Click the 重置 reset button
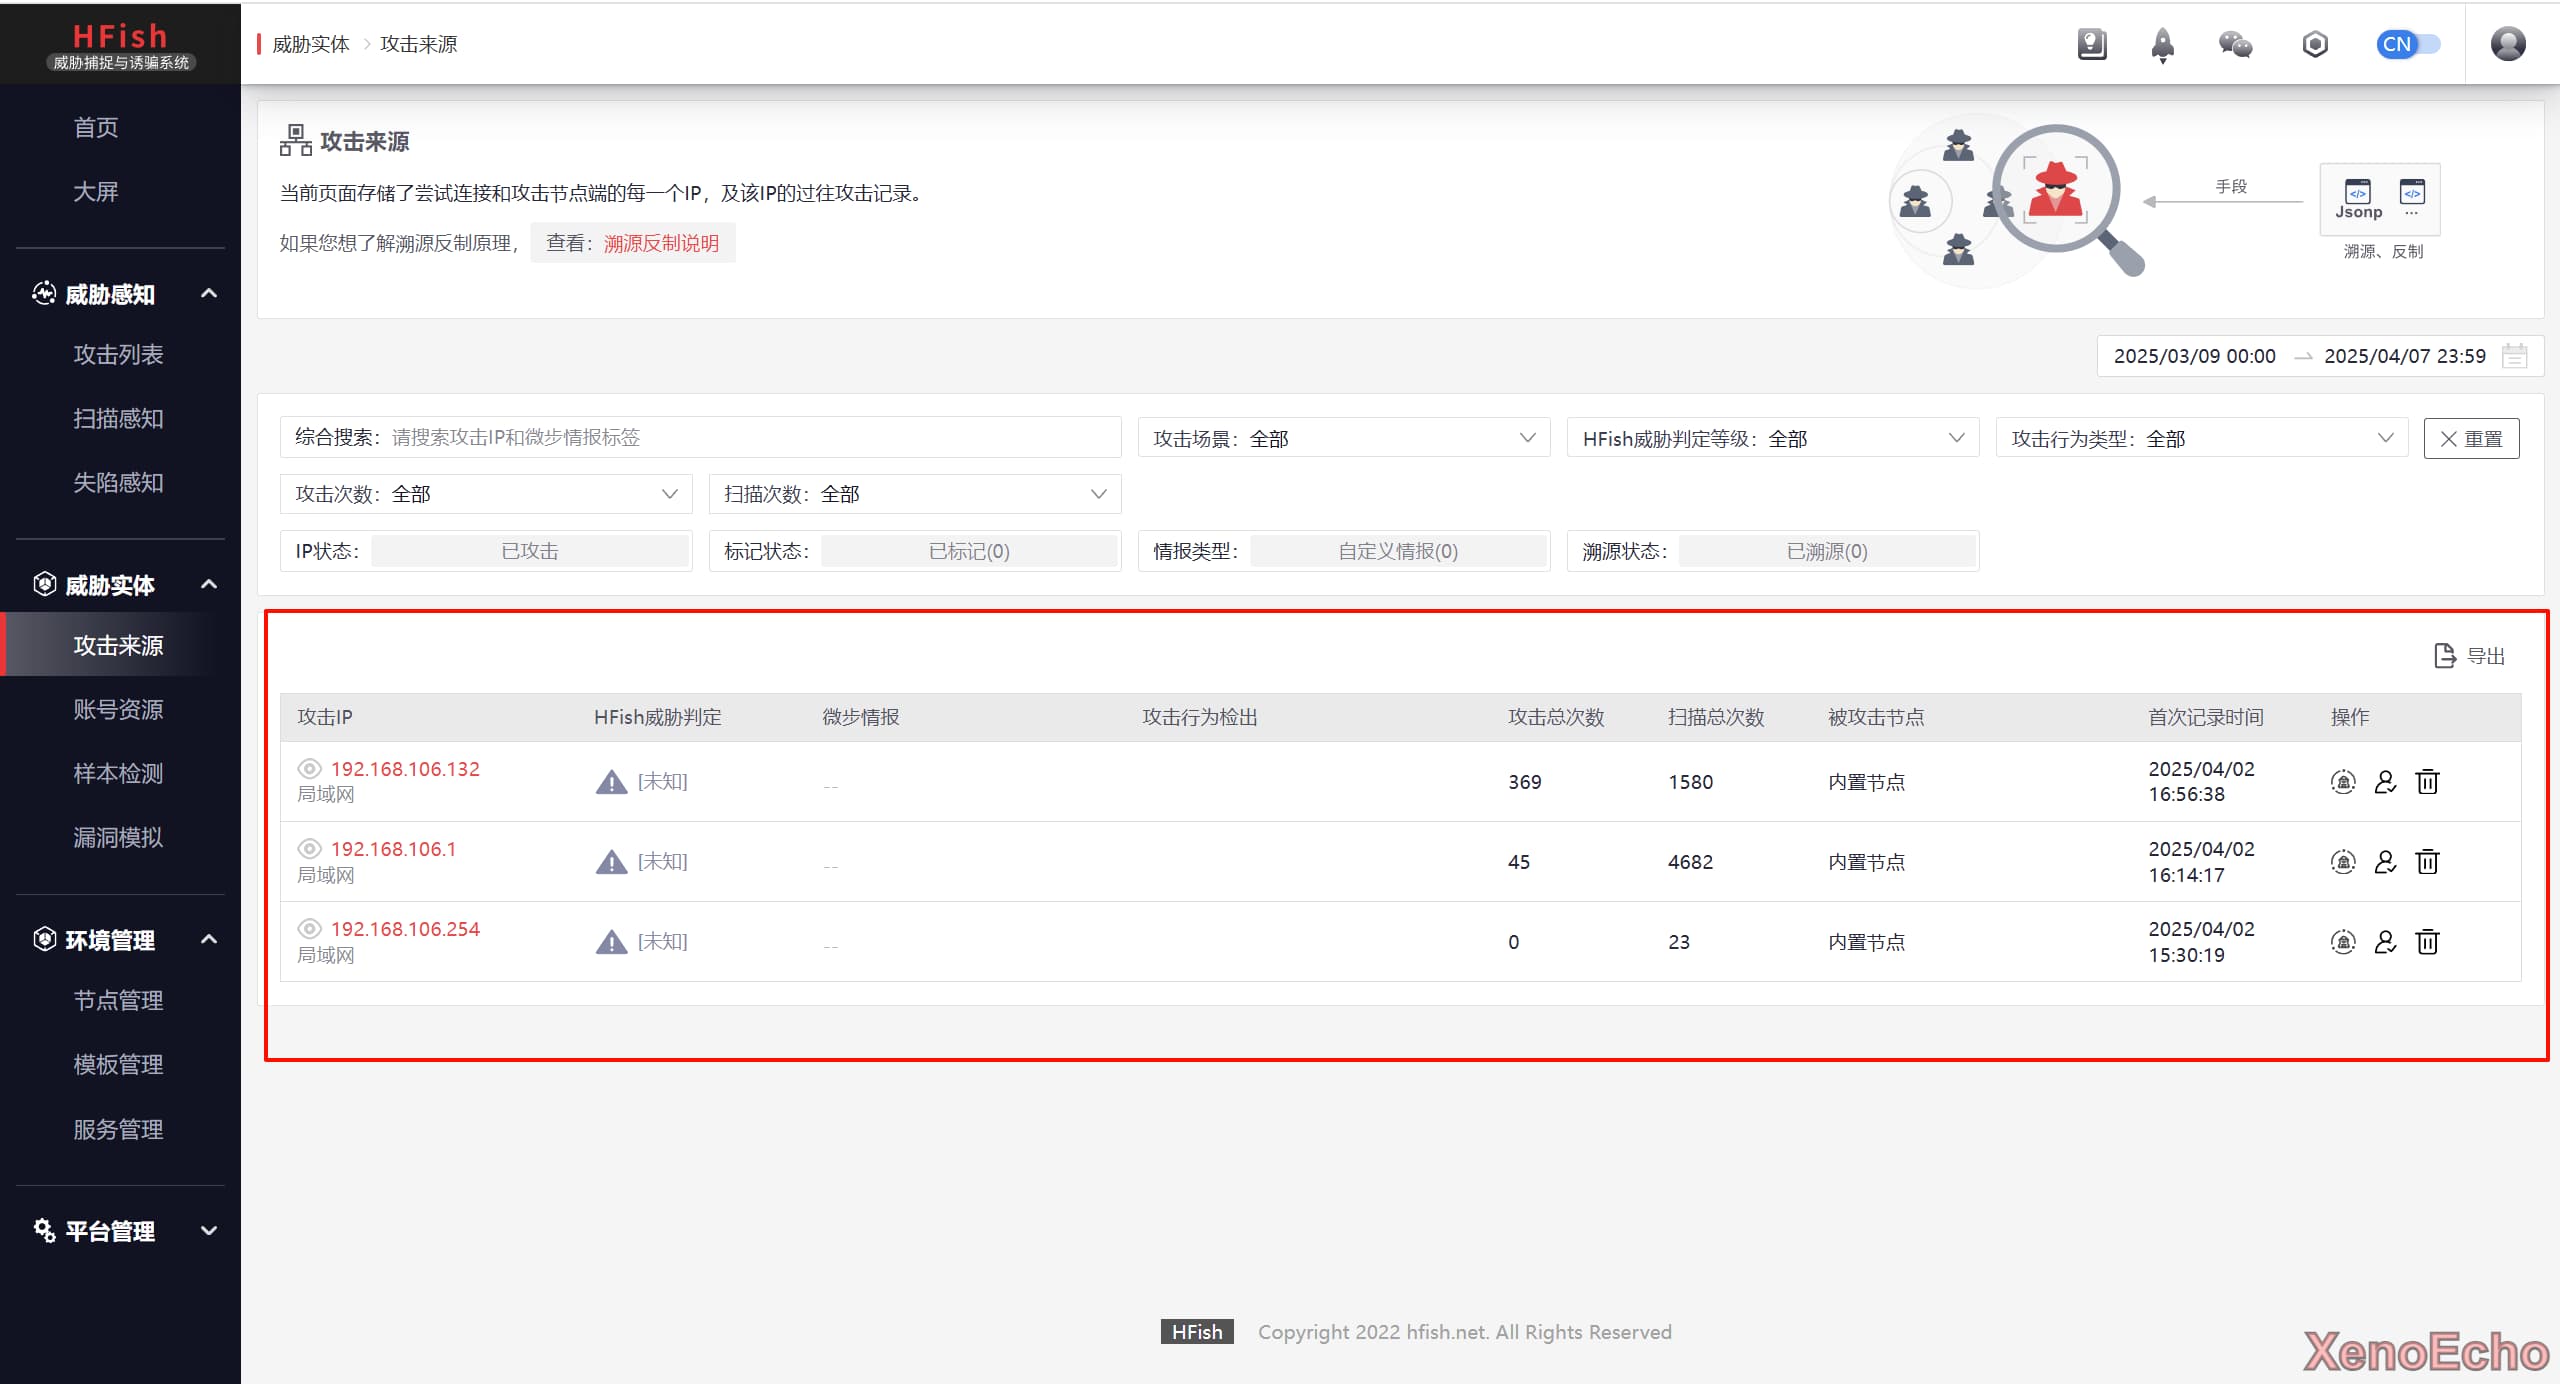 click(2470, 439)
